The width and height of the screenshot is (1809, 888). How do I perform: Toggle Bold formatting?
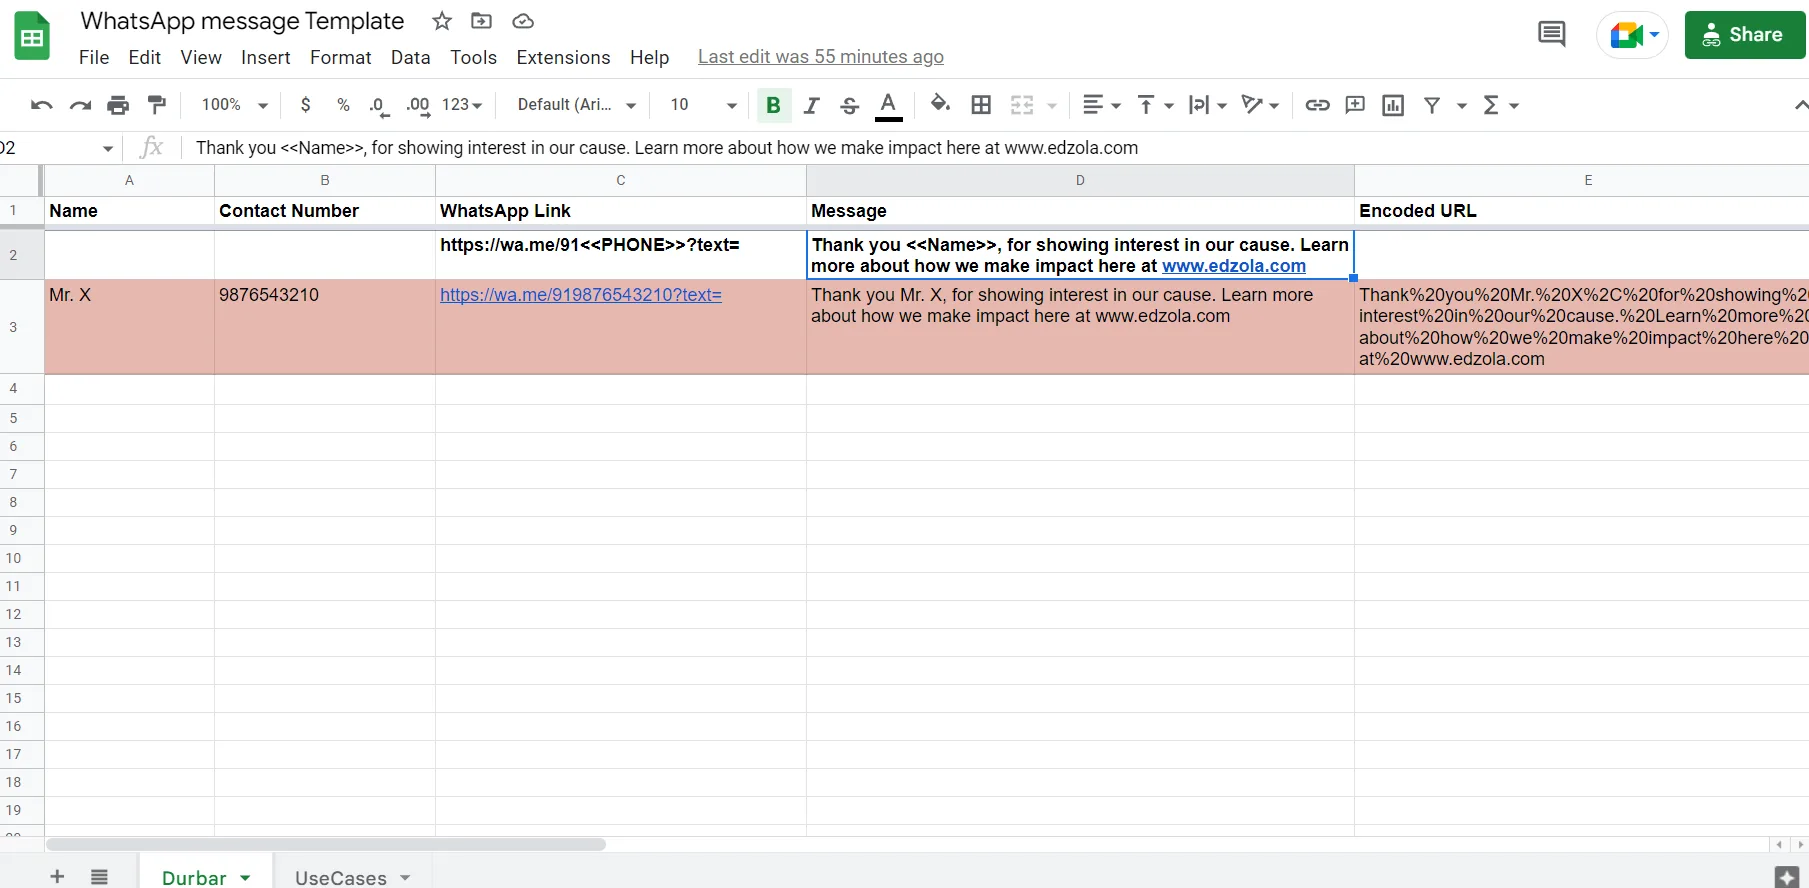pos(773,105)
